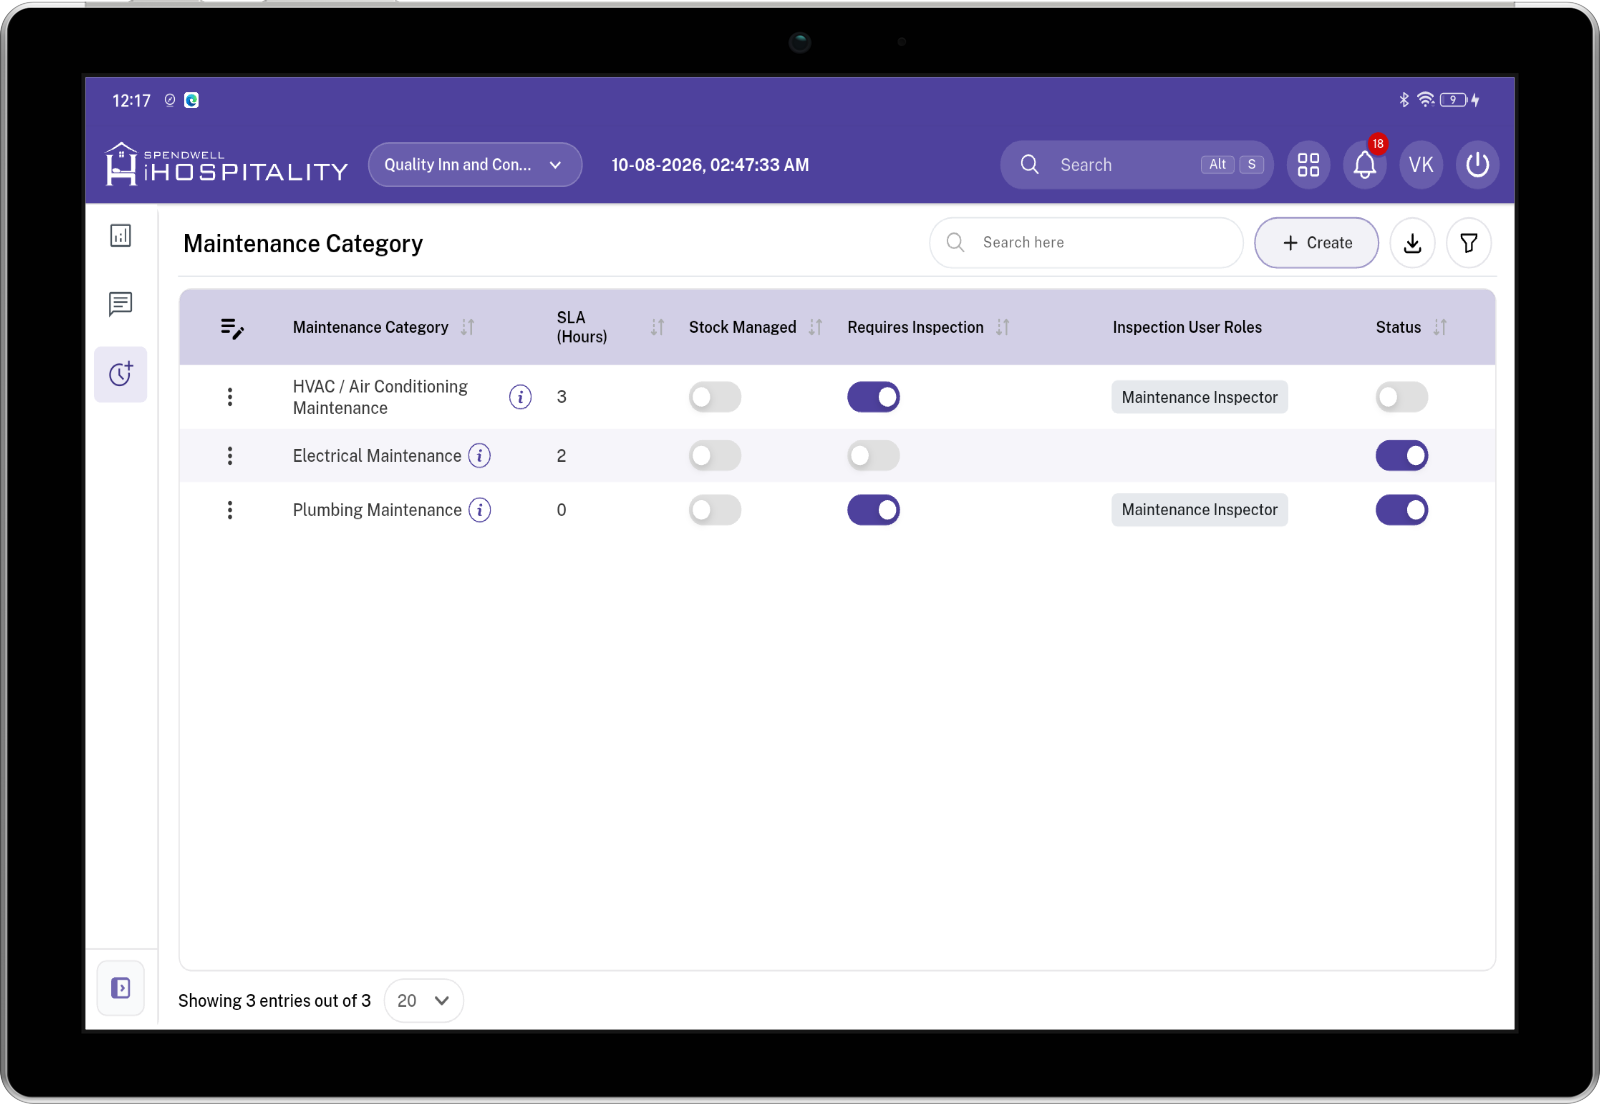Image resolution: width=1600 pixels, height=1104 pixels.
Task: Show info for Plumbing Maintenance
Action: tap(480, 510)
